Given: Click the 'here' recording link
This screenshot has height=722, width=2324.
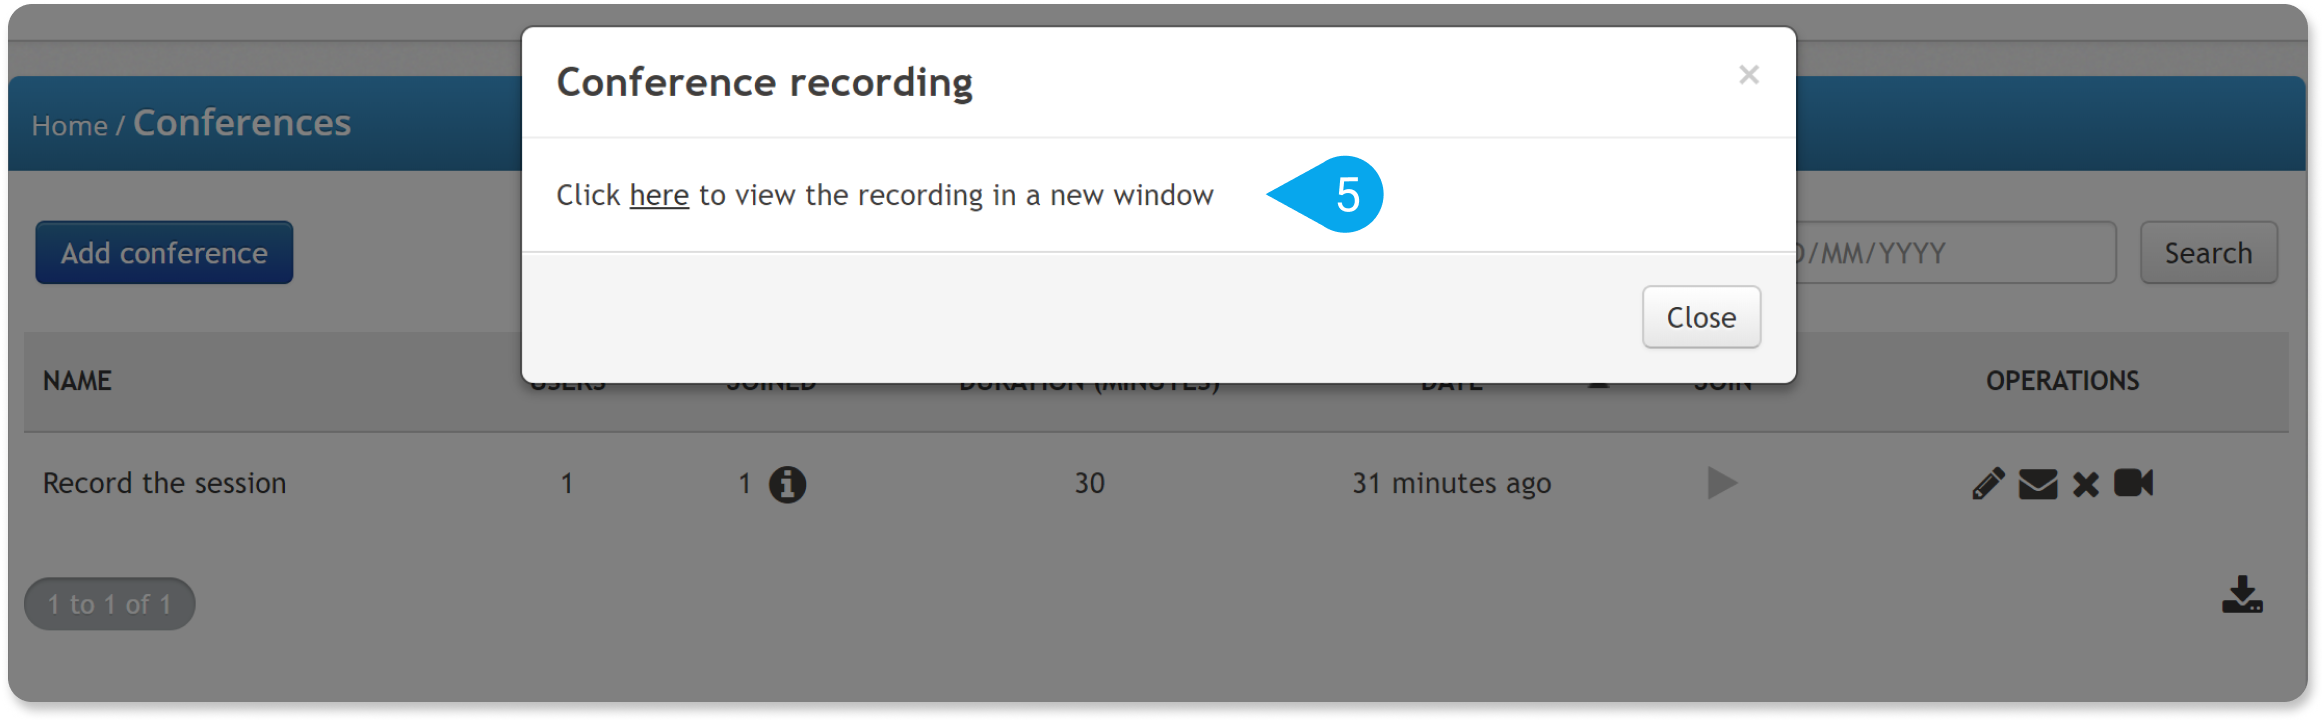Looking at the screenshot, I should [x=659, y=195].
